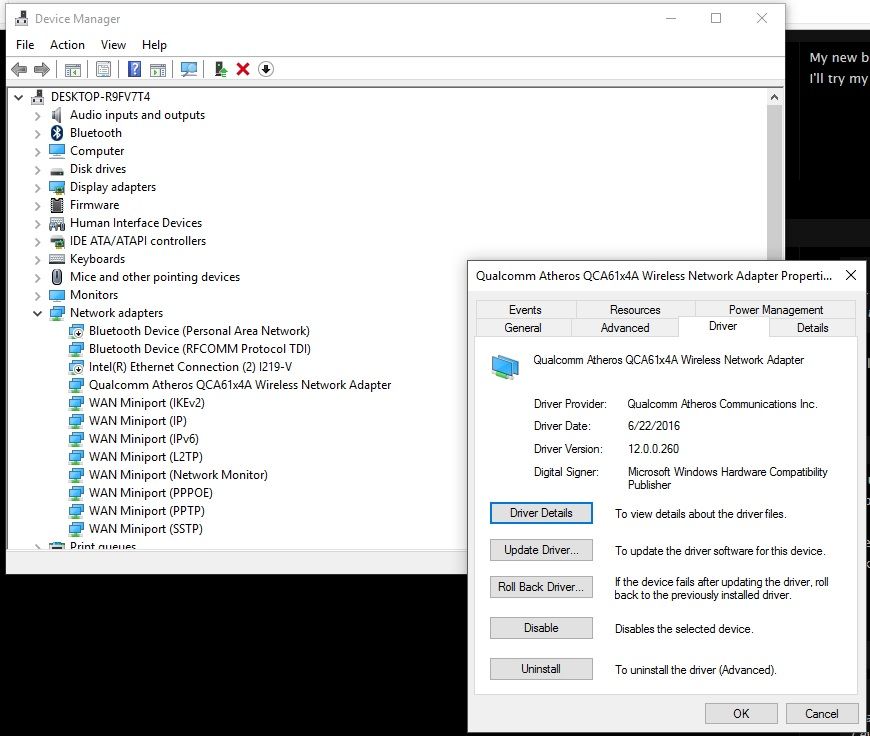Click the red Uninstall device toolbar icon
This screenshot has height=736, width=870.
click(x=243, y=69)
